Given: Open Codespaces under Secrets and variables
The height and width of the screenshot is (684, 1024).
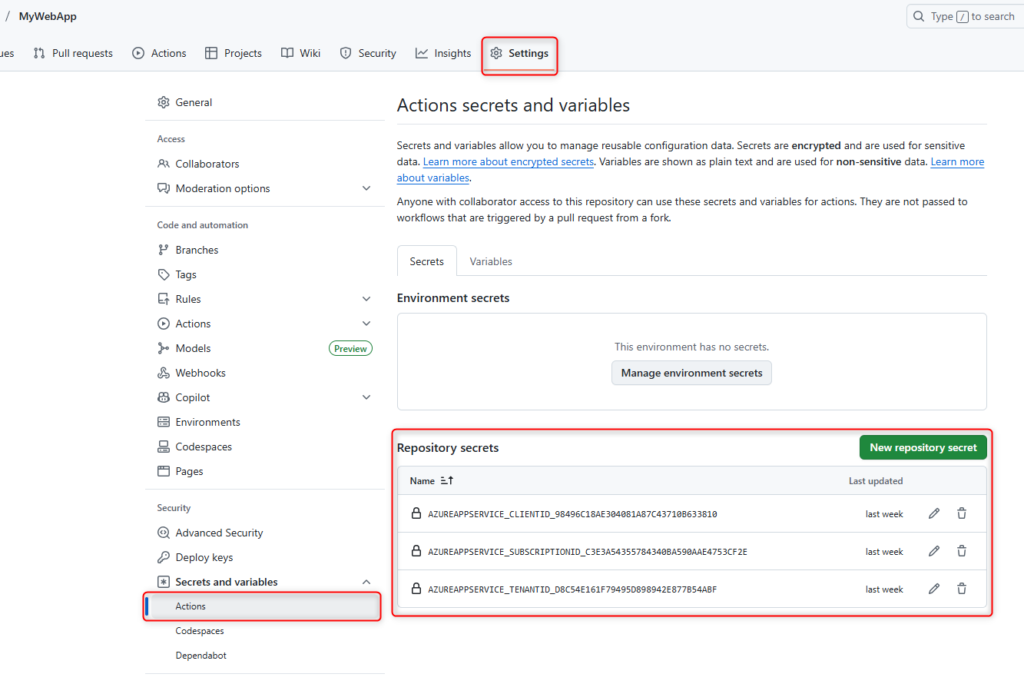Looking at the screenshot, I should pos(199,630).
